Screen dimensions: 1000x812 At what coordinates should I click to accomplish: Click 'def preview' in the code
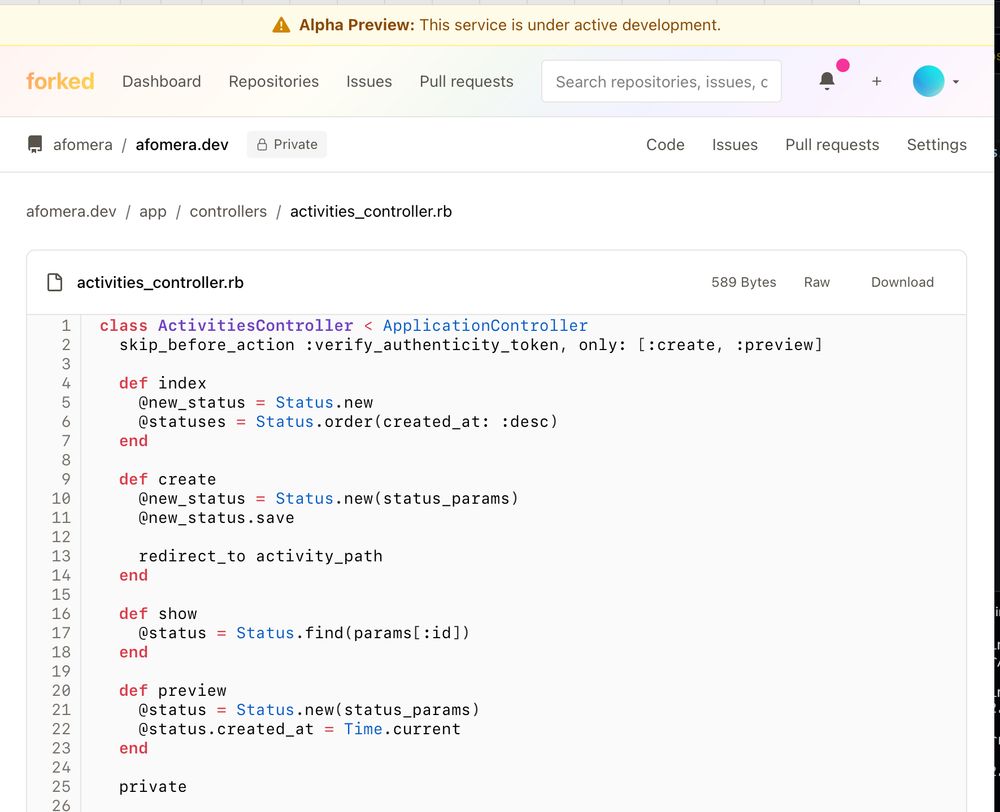coord(173,690)
